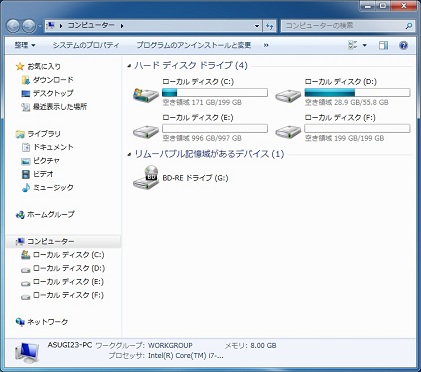The image size is (421, 372).
Task: Collapse the ハード ディスク ドライブ group
Action: pyautogui.click(x=129, y=66)
